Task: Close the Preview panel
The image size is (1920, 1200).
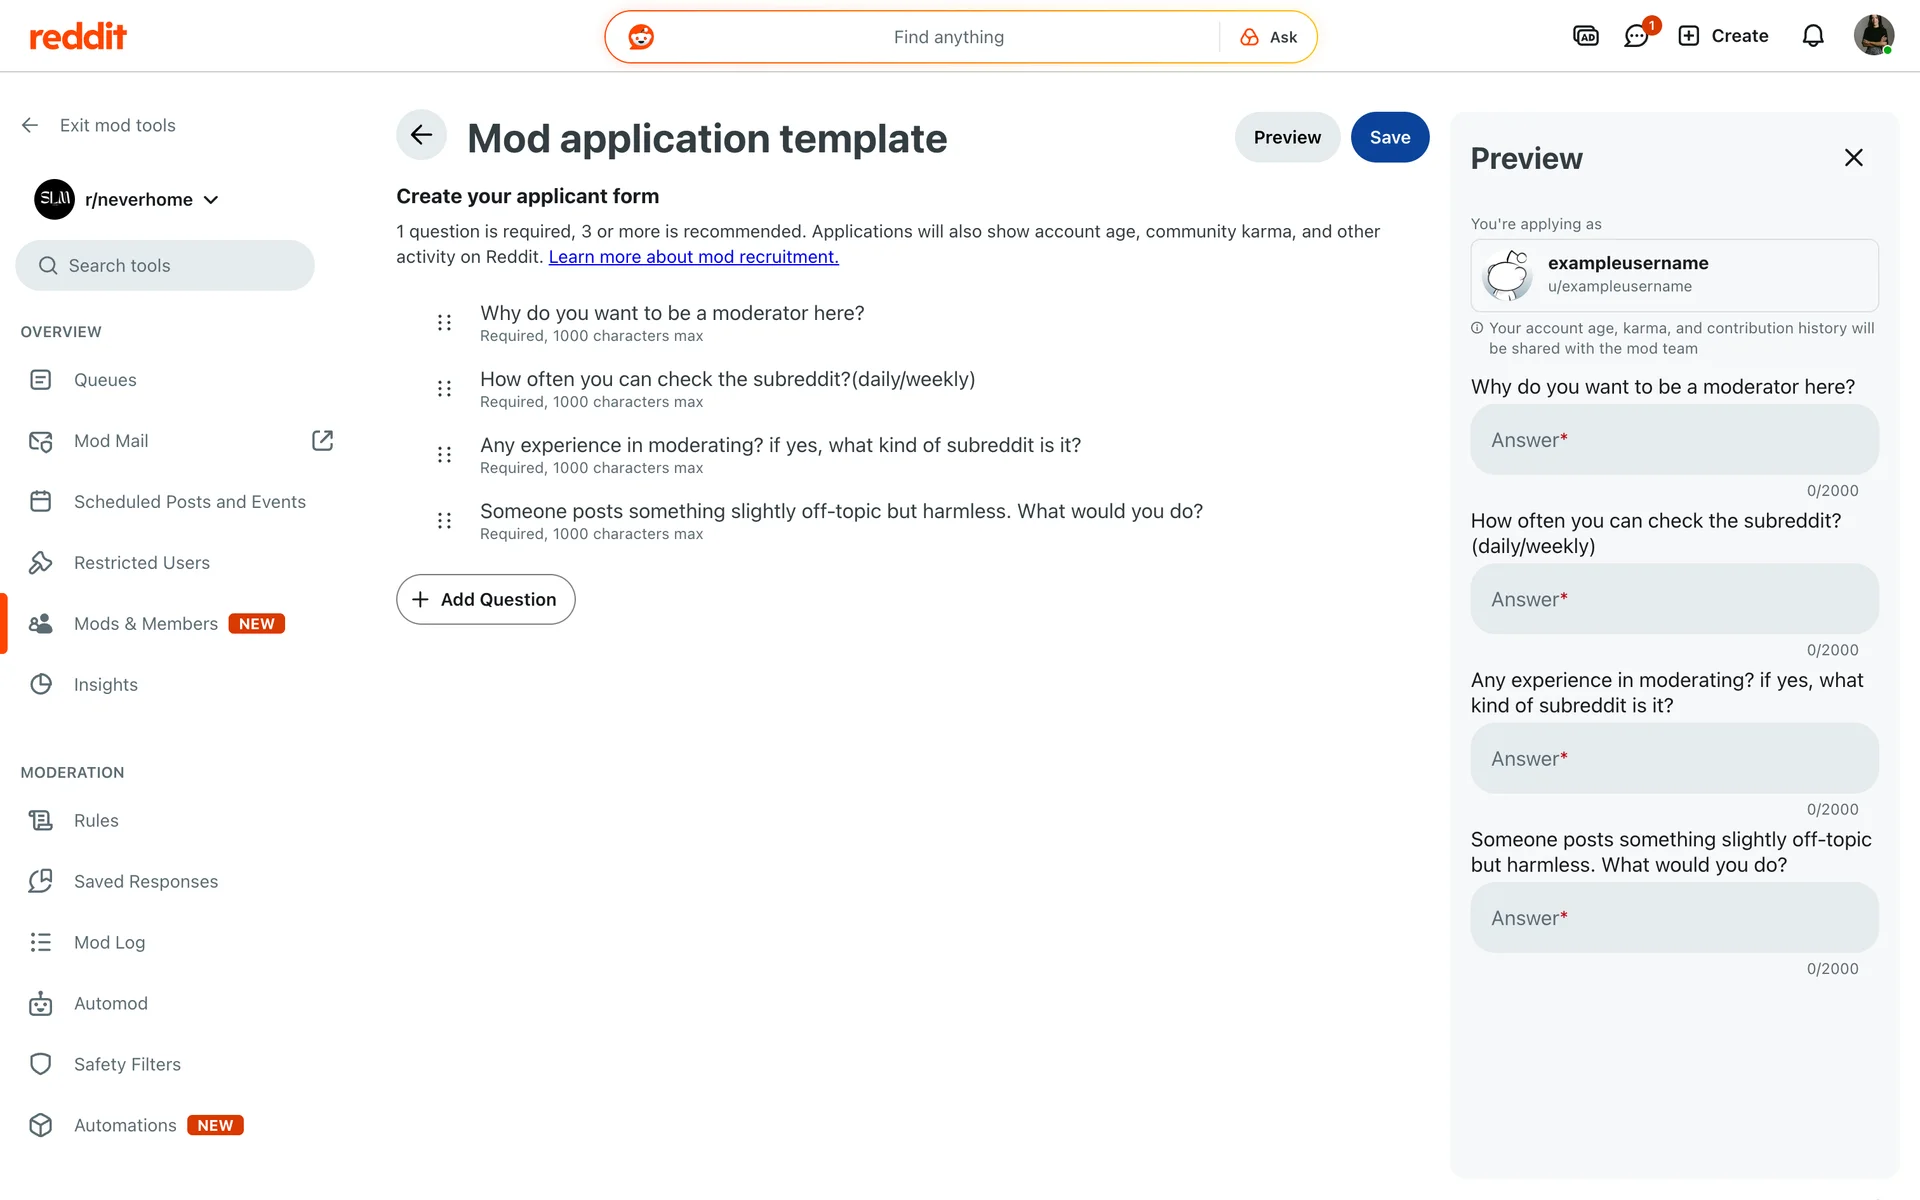Action: pyautogui.click(x=1853, y=158)
